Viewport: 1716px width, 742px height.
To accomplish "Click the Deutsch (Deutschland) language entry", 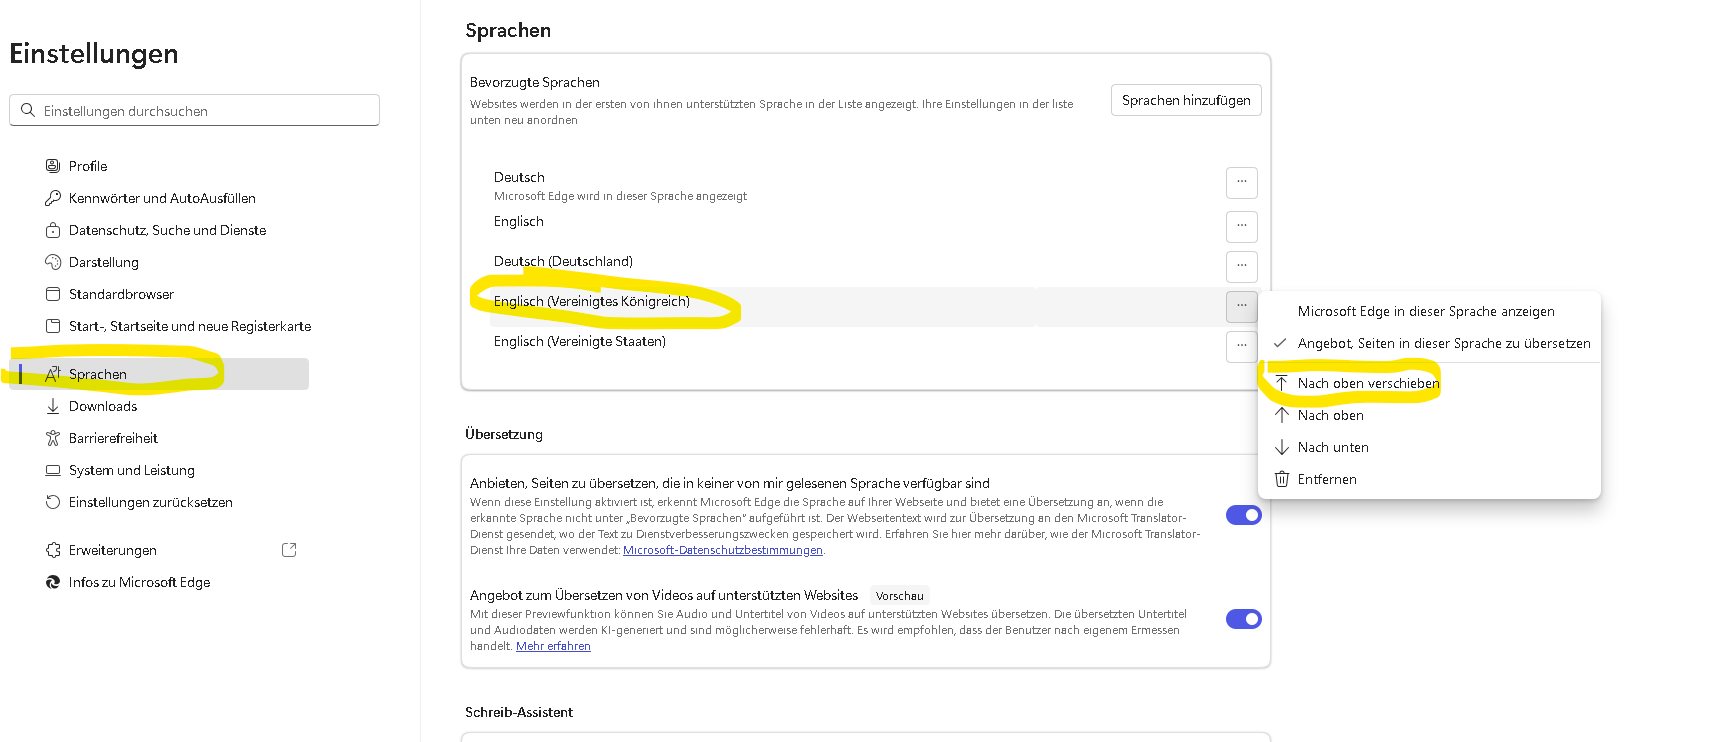I will coord(563,261).
